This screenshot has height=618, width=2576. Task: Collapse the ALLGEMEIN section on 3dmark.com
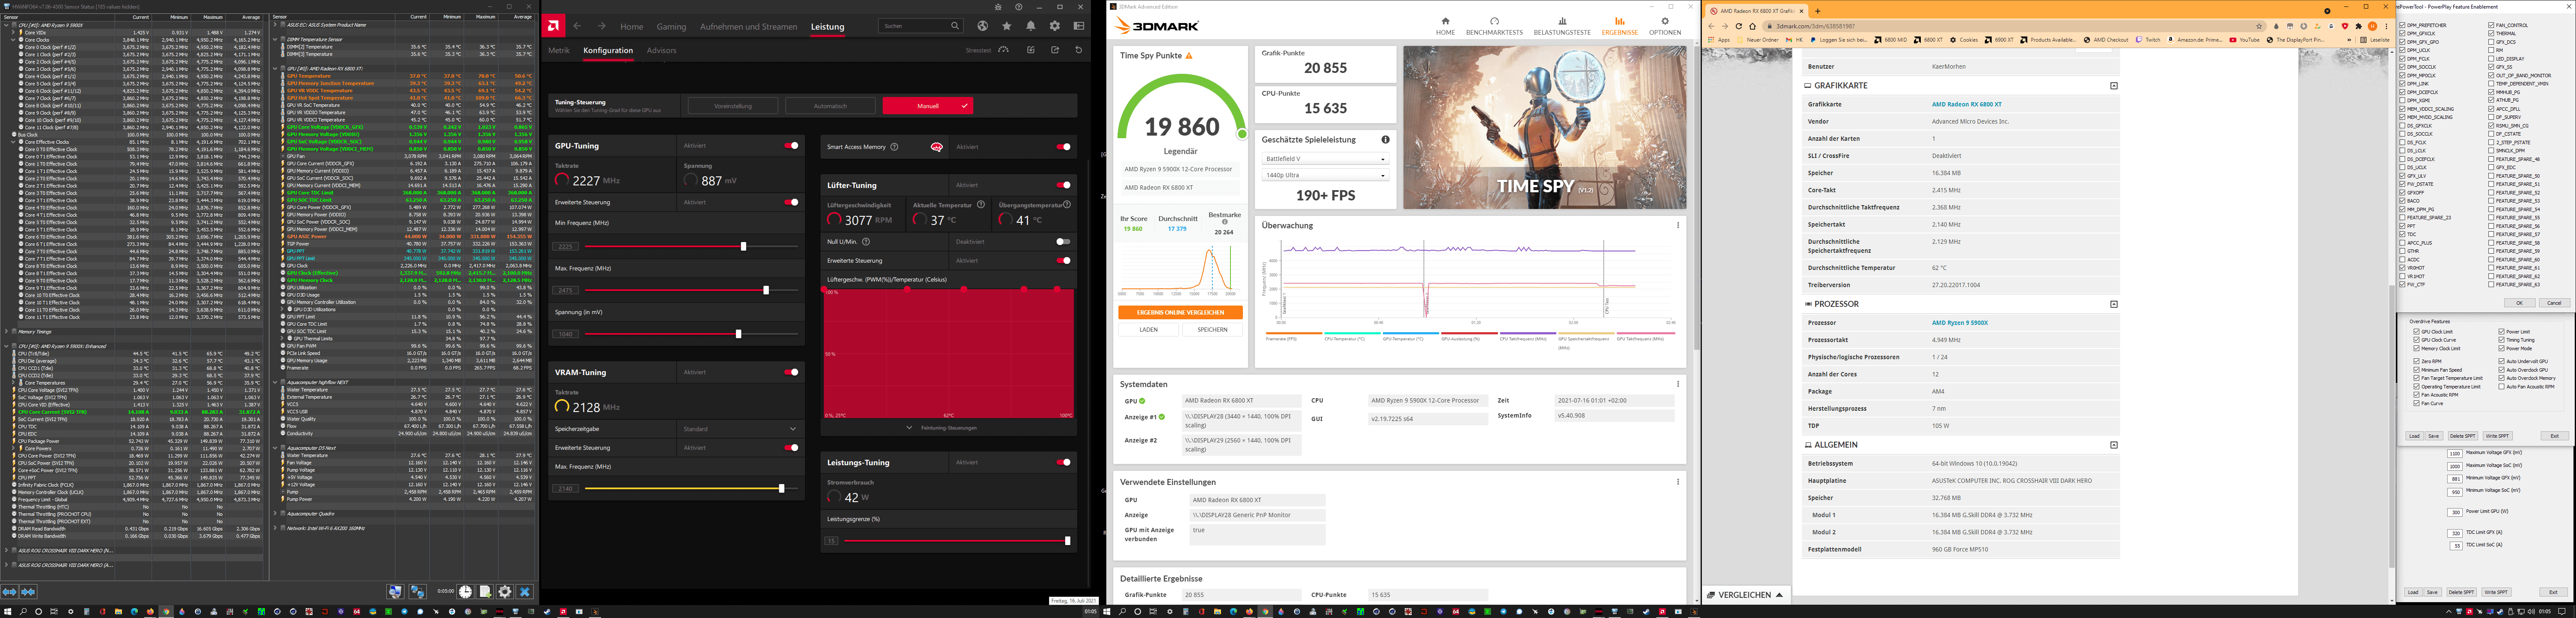(2113, 445)
